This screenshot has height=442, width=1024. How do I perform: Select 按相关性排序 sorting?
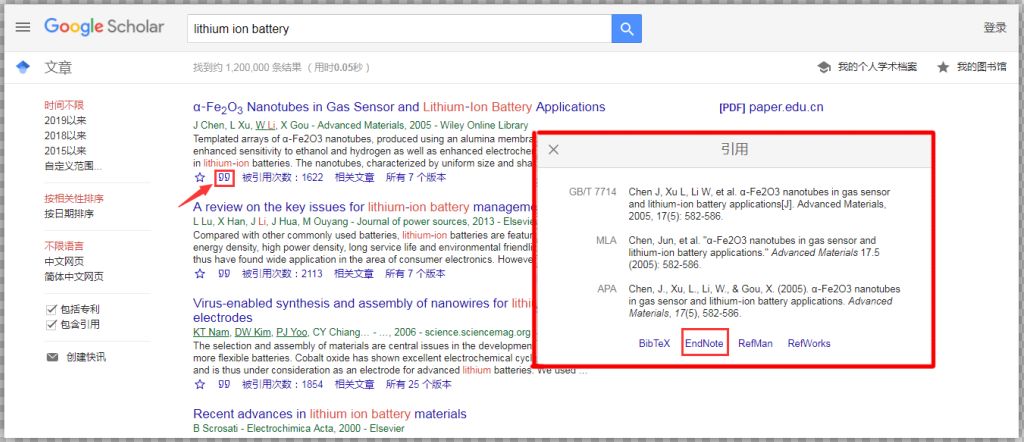coord(74,198)
